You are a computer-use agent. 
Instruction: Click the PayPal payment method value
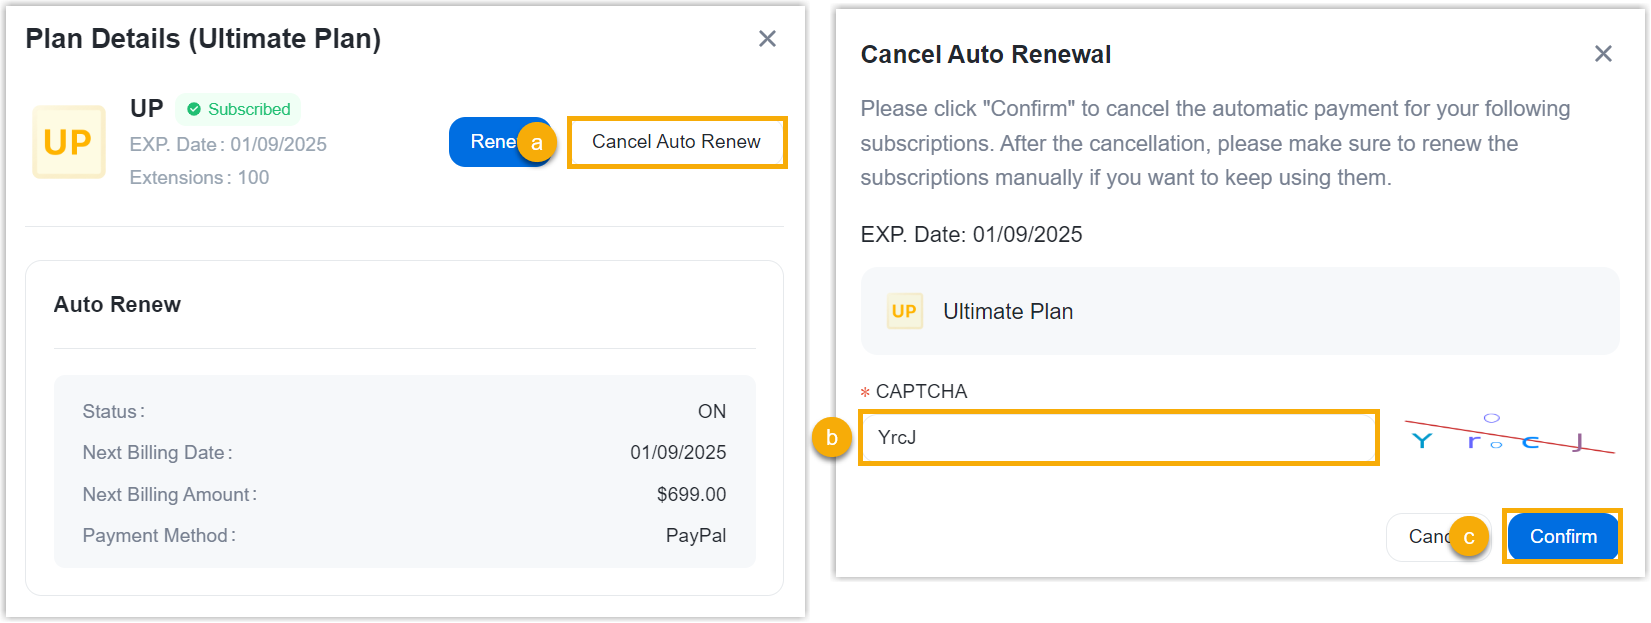pyautogui.click(x=695, y=536)
